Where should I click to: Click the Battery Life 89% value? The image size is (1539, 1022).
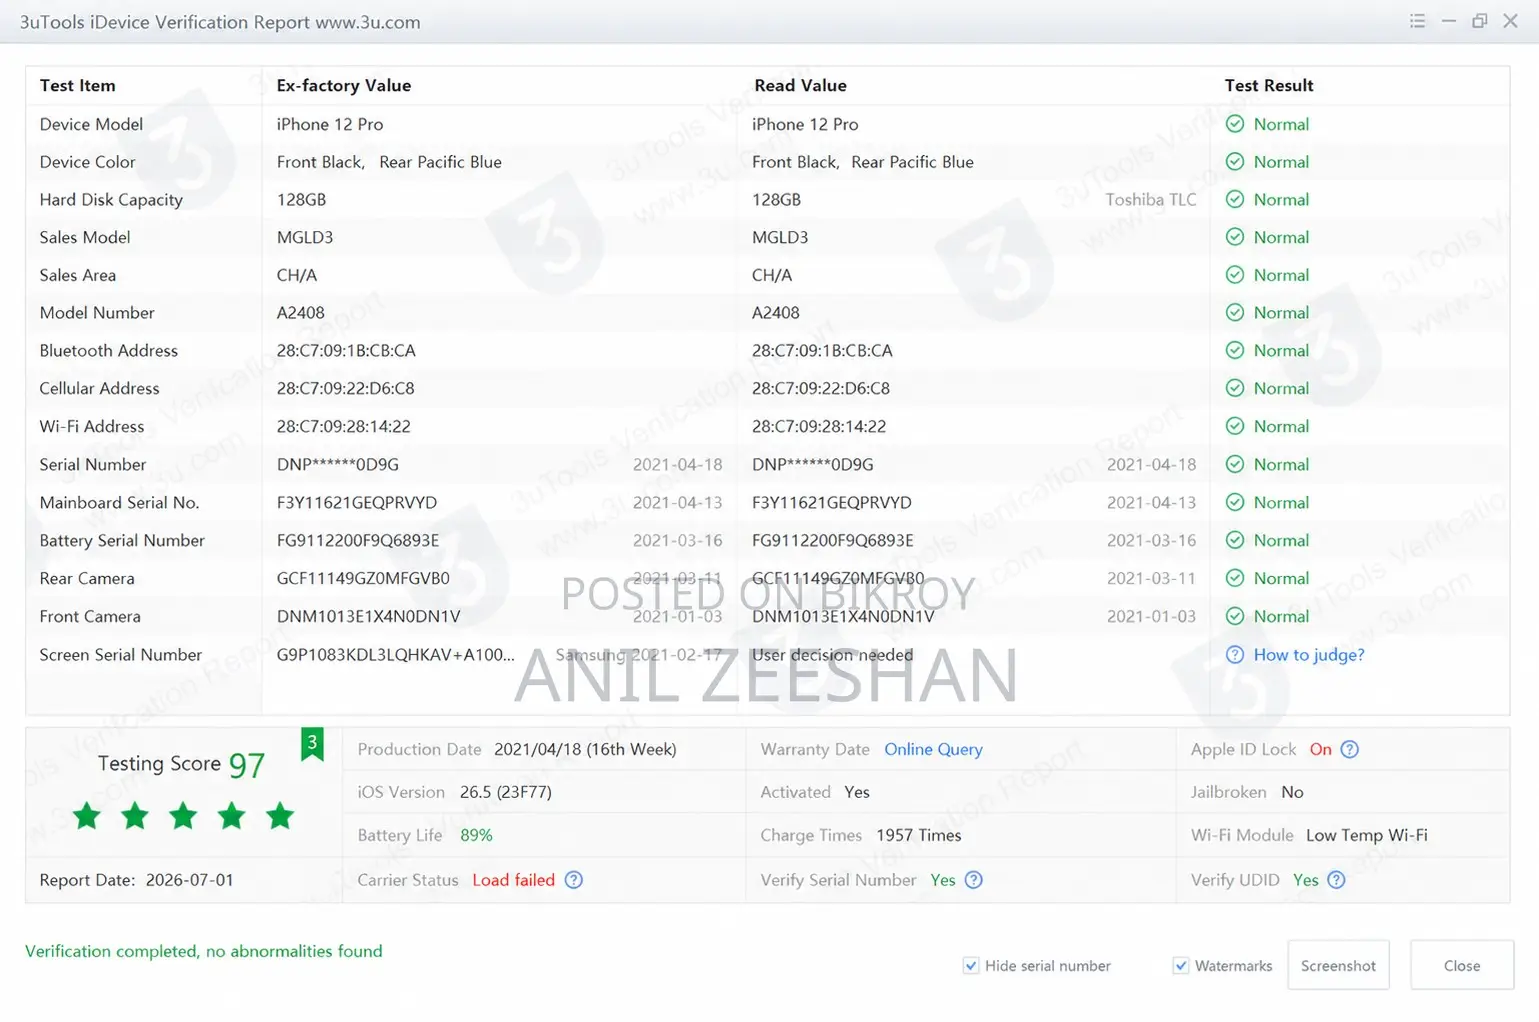pos(476,835)
